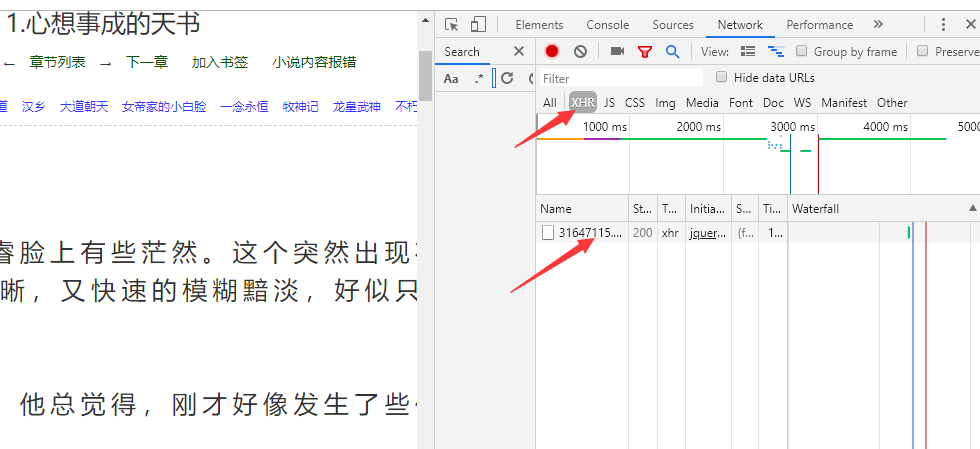Sort by the Name column header
Image resolution: width=980 pixels, height=449 pixels.
(x=582, y=209)
